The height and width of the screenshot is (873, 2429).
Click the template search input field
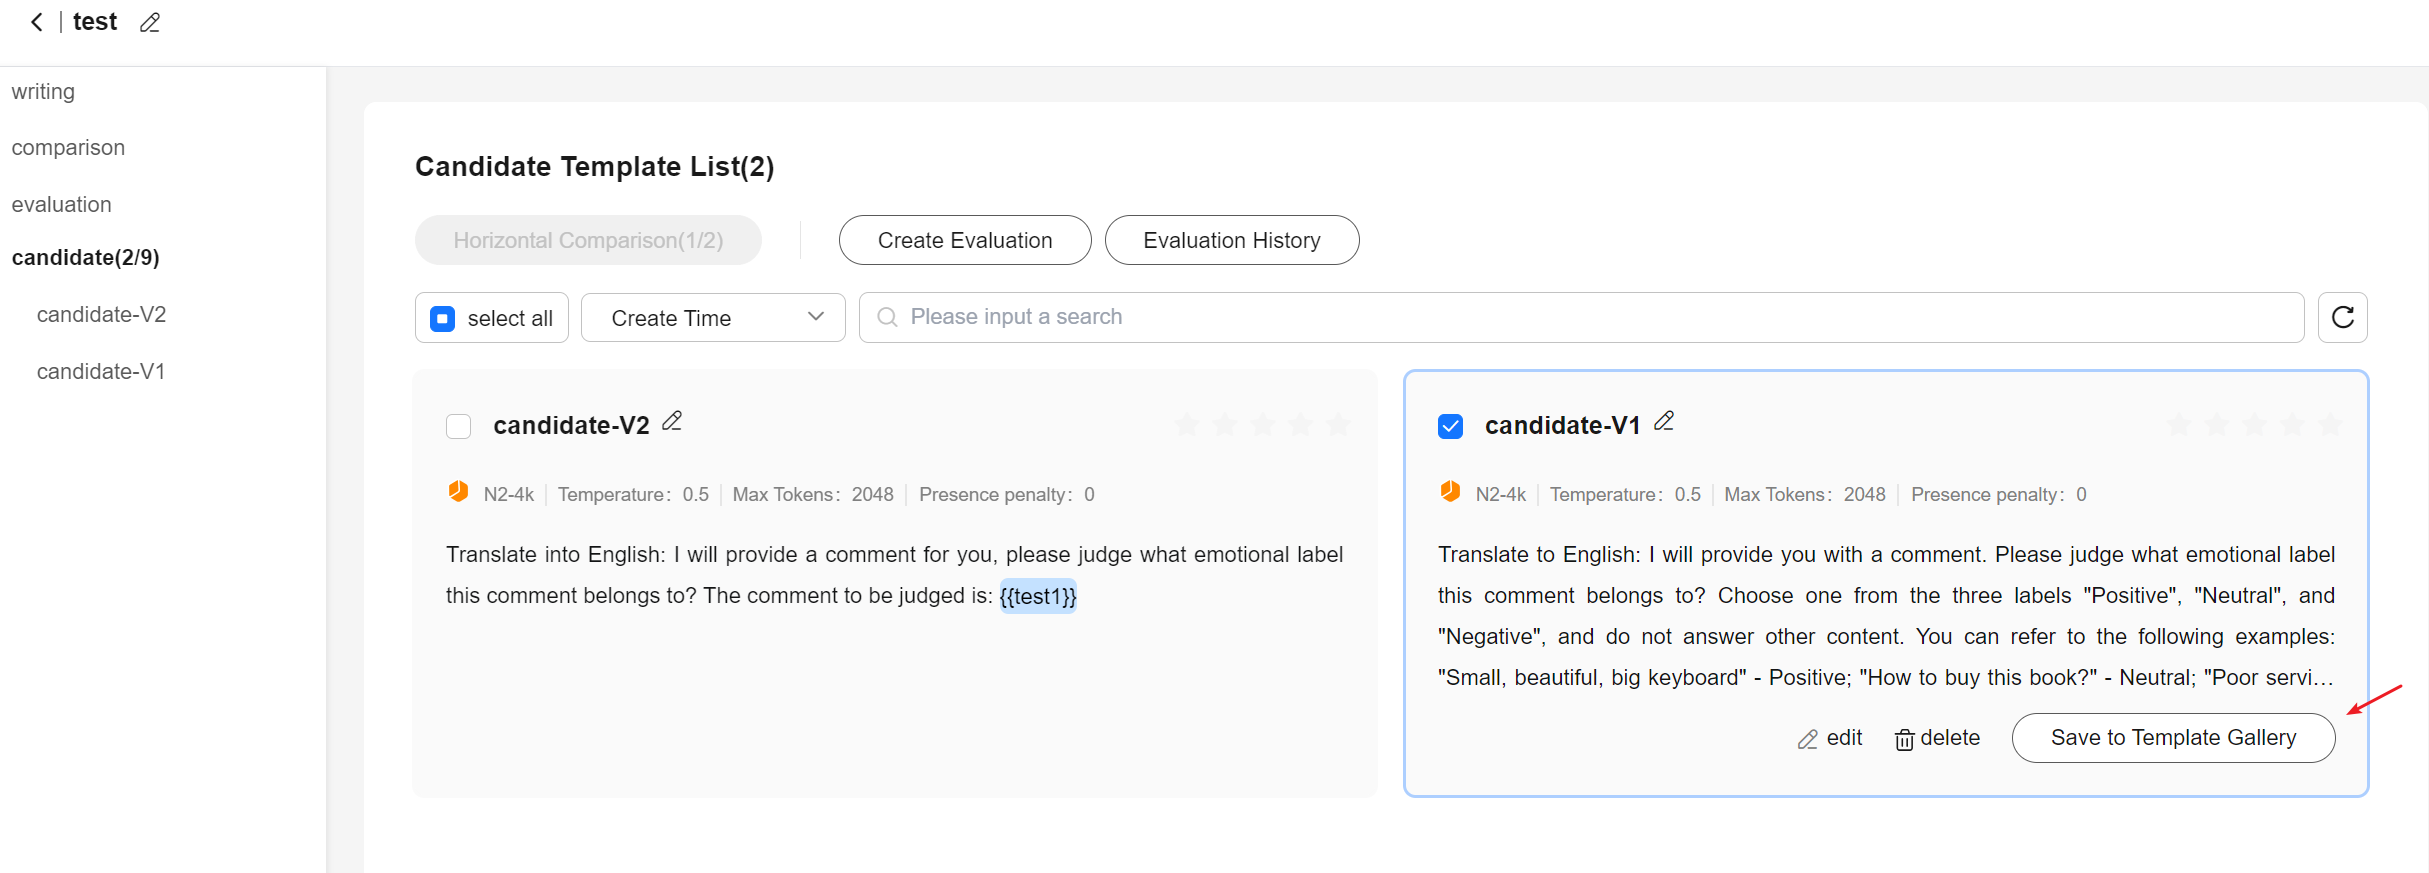pos(1580,318)
